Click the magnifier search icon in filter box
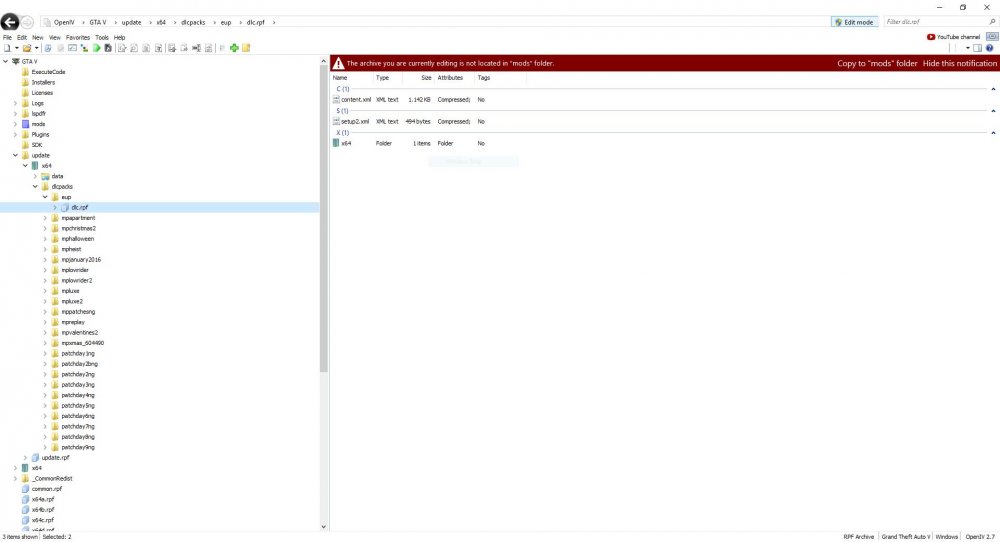 (992, 22)
